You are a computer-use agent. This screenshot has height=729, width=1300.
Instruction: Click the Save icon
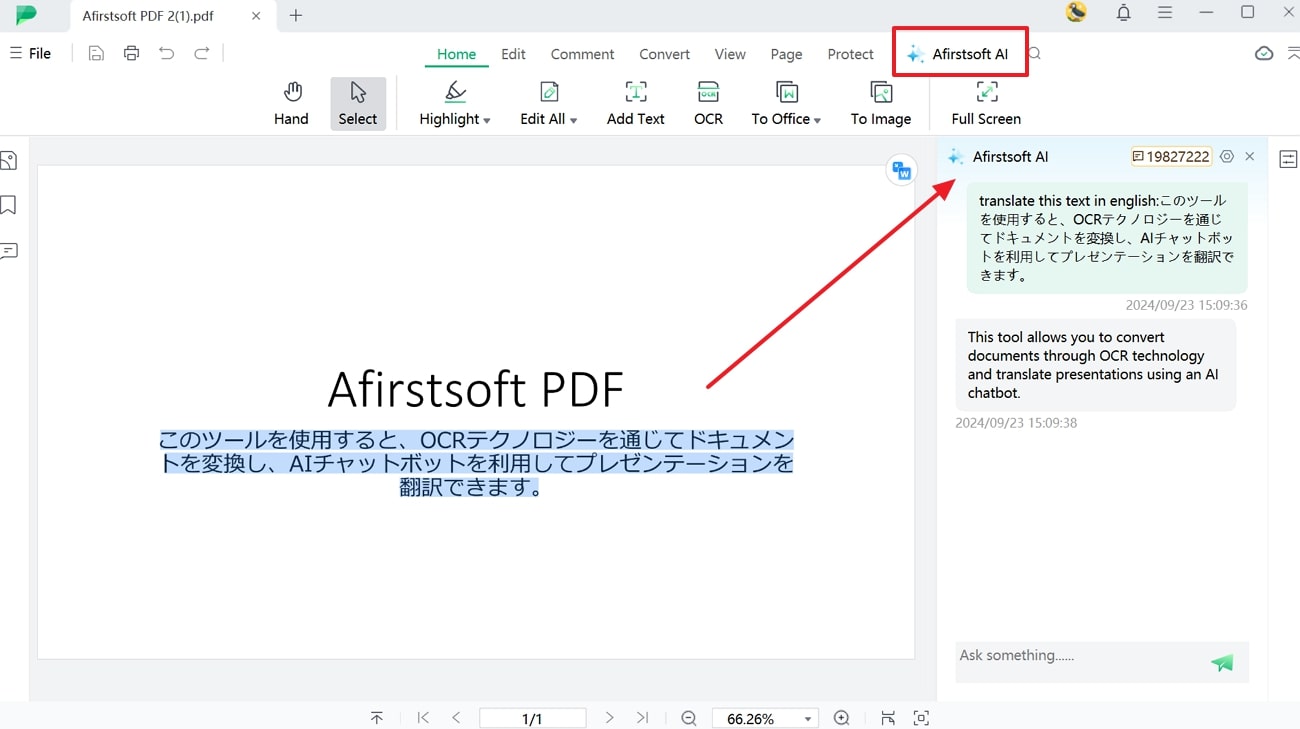[x=96, y=53]
